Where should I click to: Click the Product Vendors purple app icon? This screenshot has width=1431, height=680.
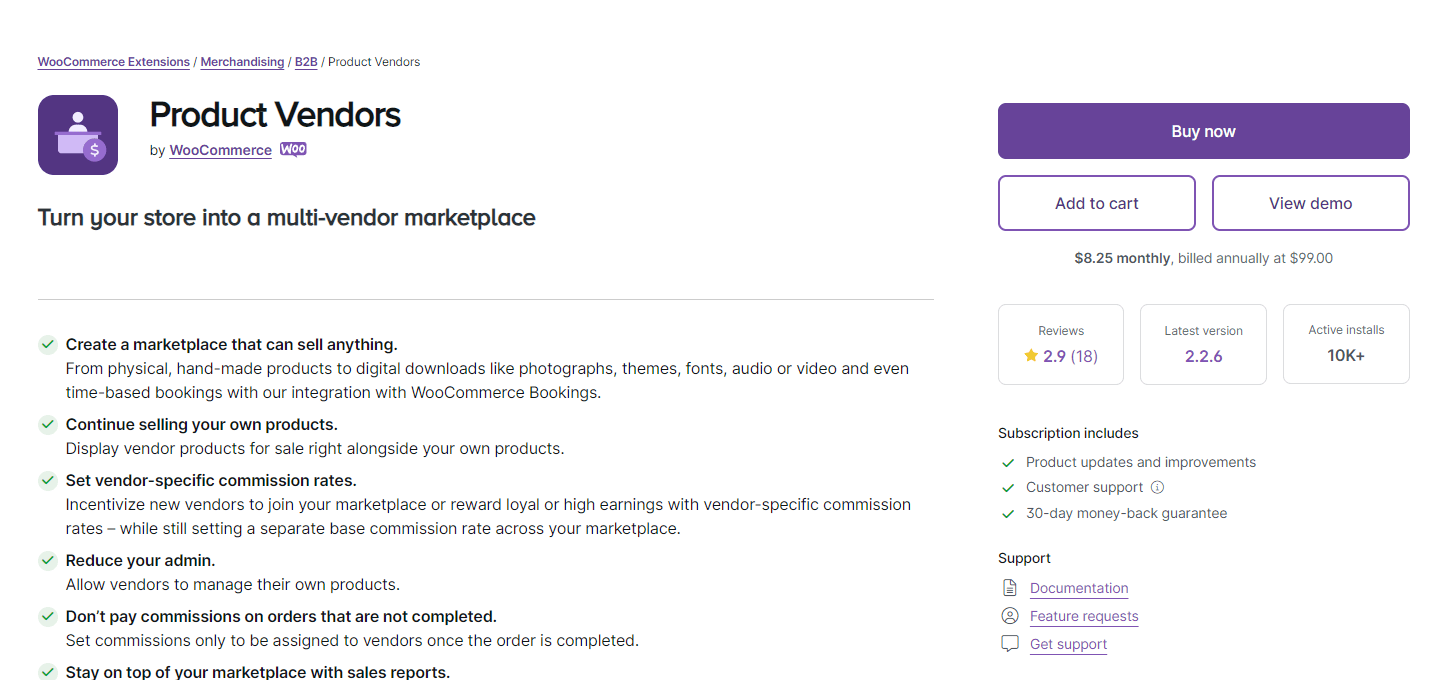78,135
